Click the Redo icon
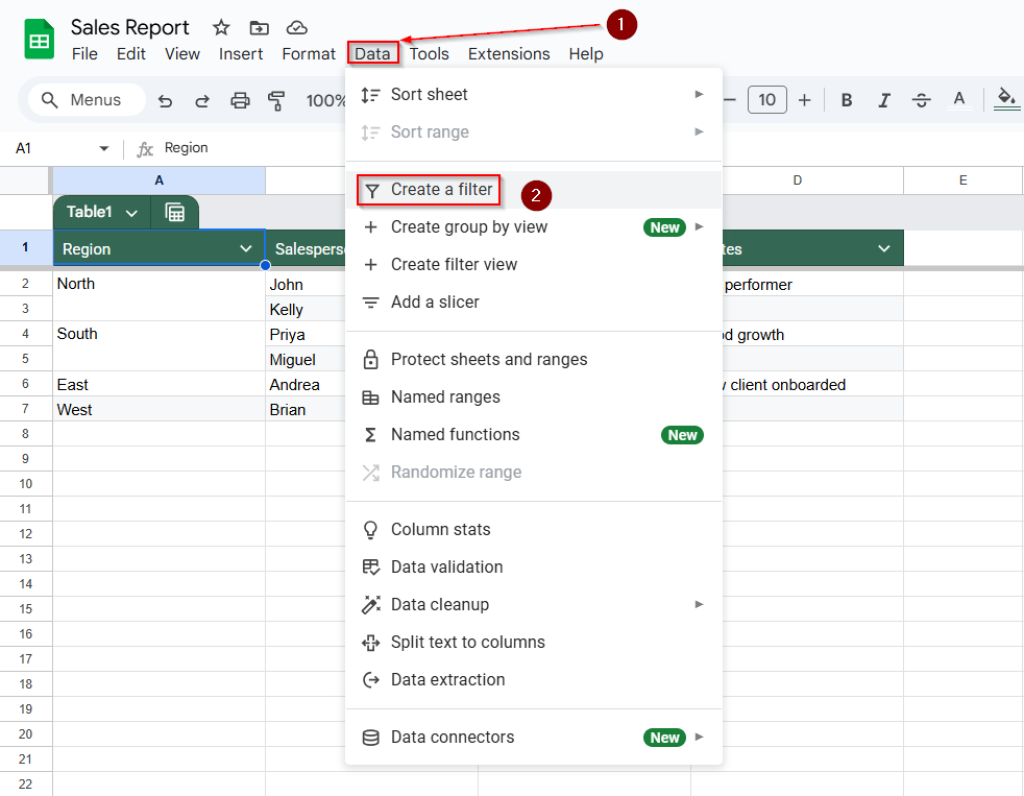This screenshot has width=1024, height=796. 204,100
